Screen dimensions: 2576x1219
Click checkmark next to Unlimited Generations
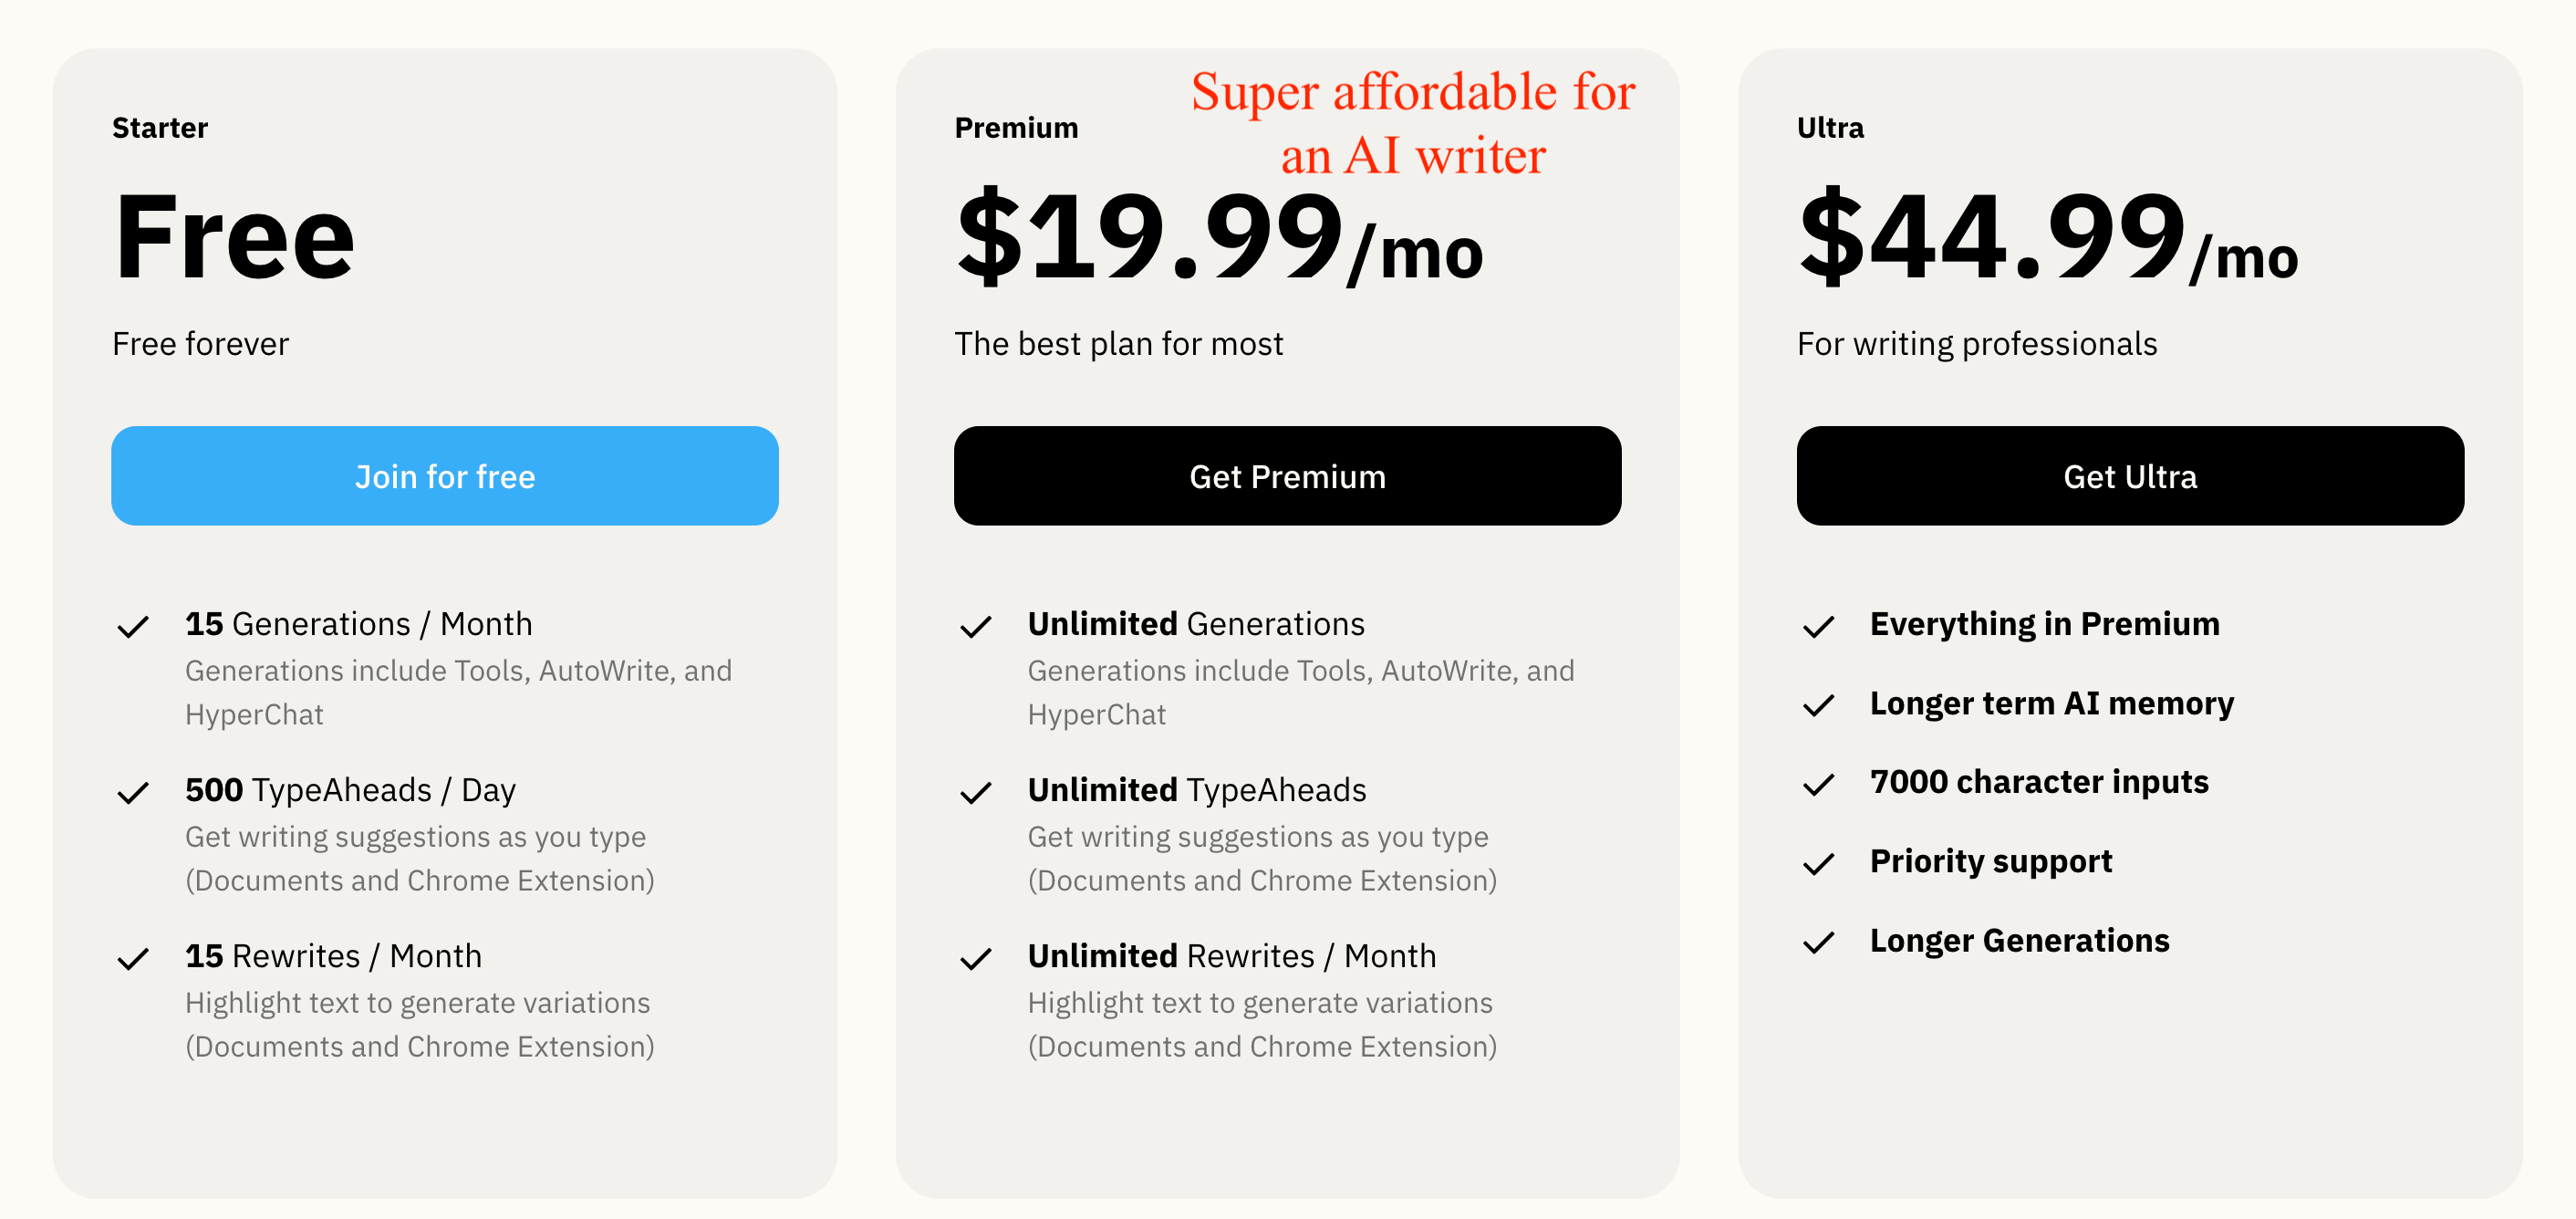976,627
